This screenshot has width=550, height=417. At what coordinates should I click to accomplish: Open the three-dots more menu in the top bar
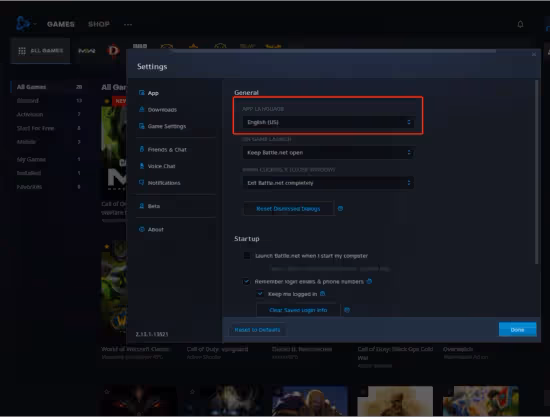128,25
